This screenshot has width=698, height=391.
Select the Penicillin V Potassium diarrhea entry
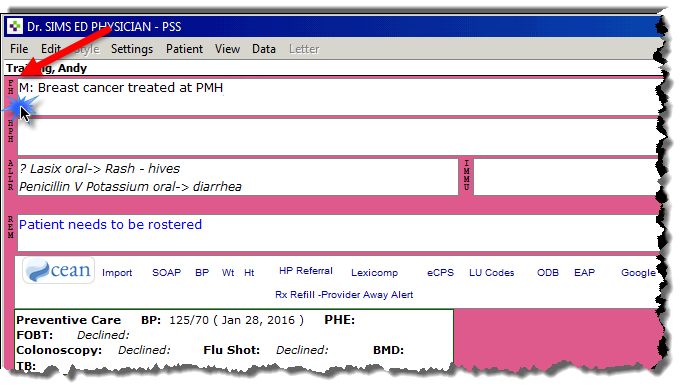pos(130,187)
